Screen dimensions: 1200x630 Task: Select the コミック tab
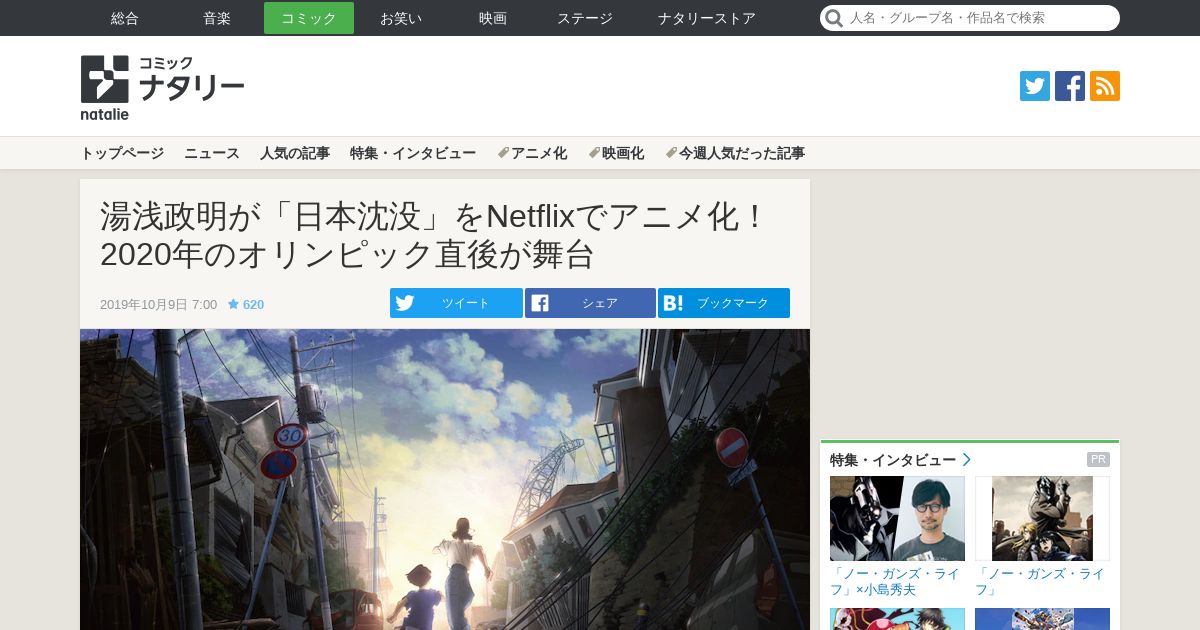coord(309,18)
